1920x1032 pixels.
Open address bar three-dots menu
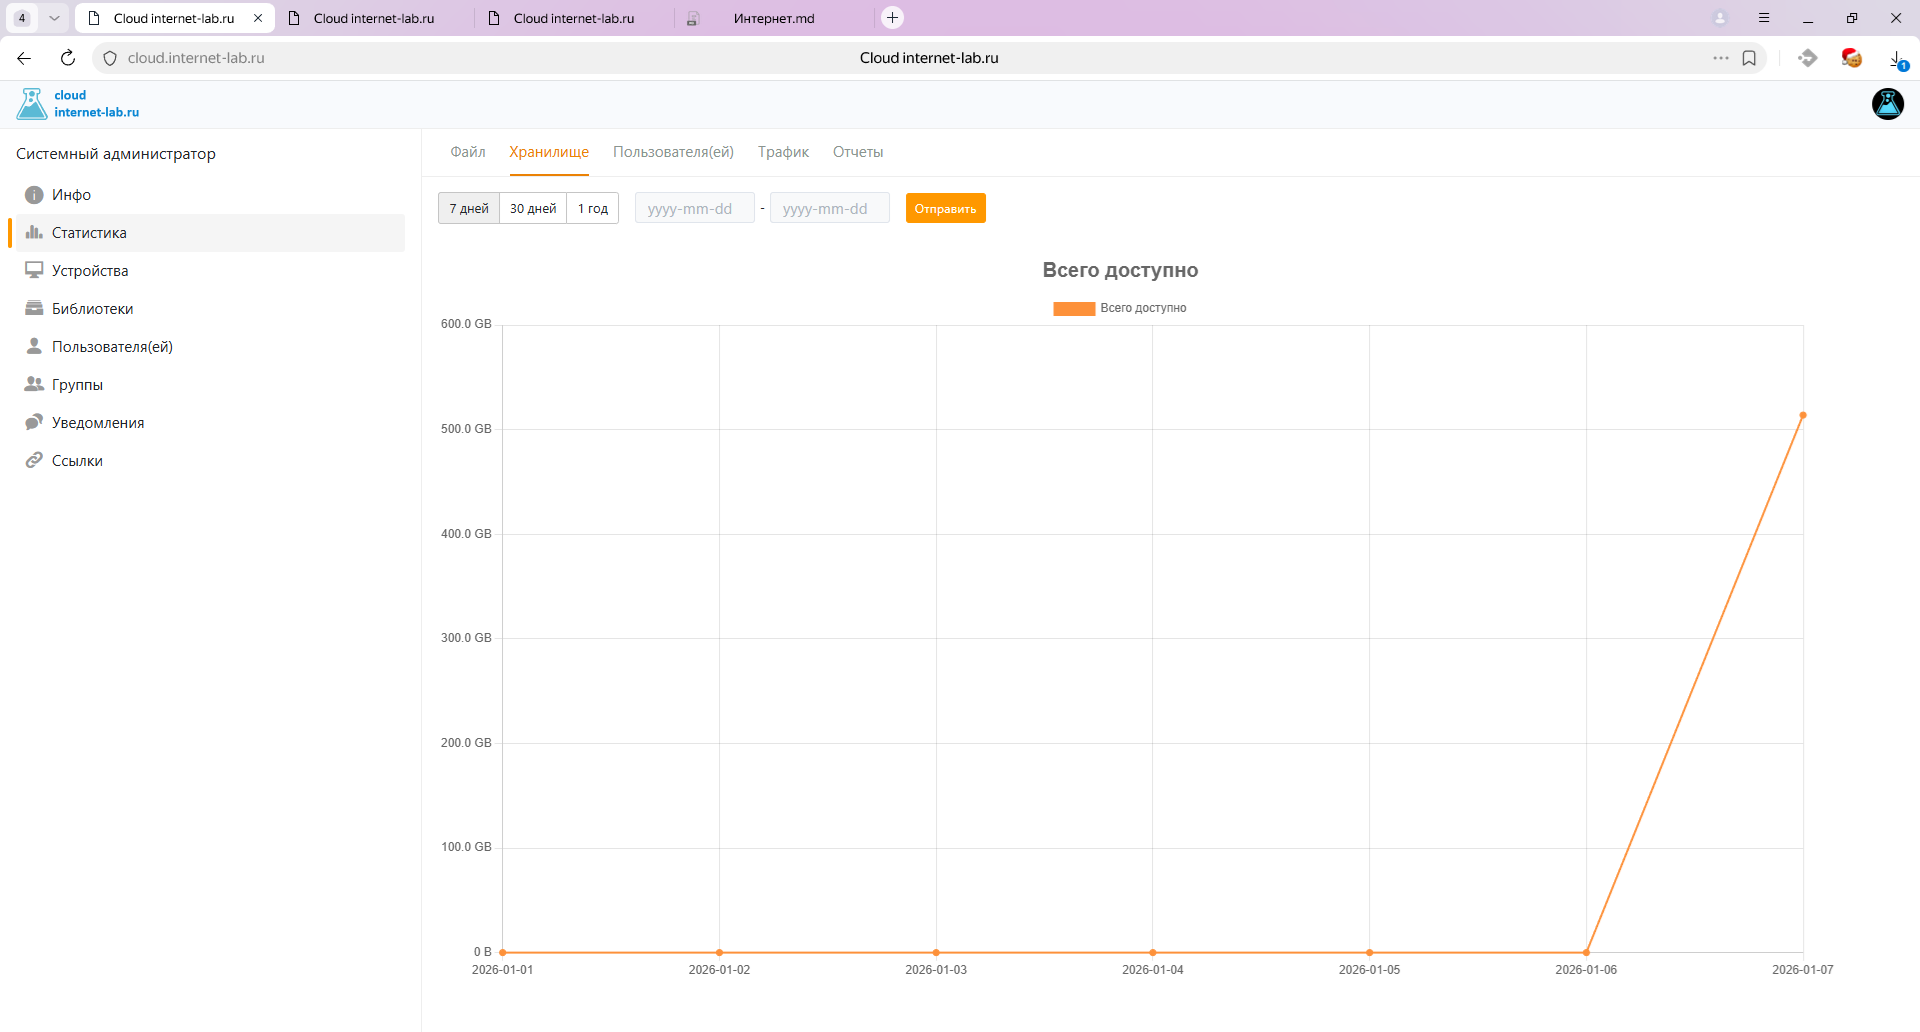(x=1720, y=58)
